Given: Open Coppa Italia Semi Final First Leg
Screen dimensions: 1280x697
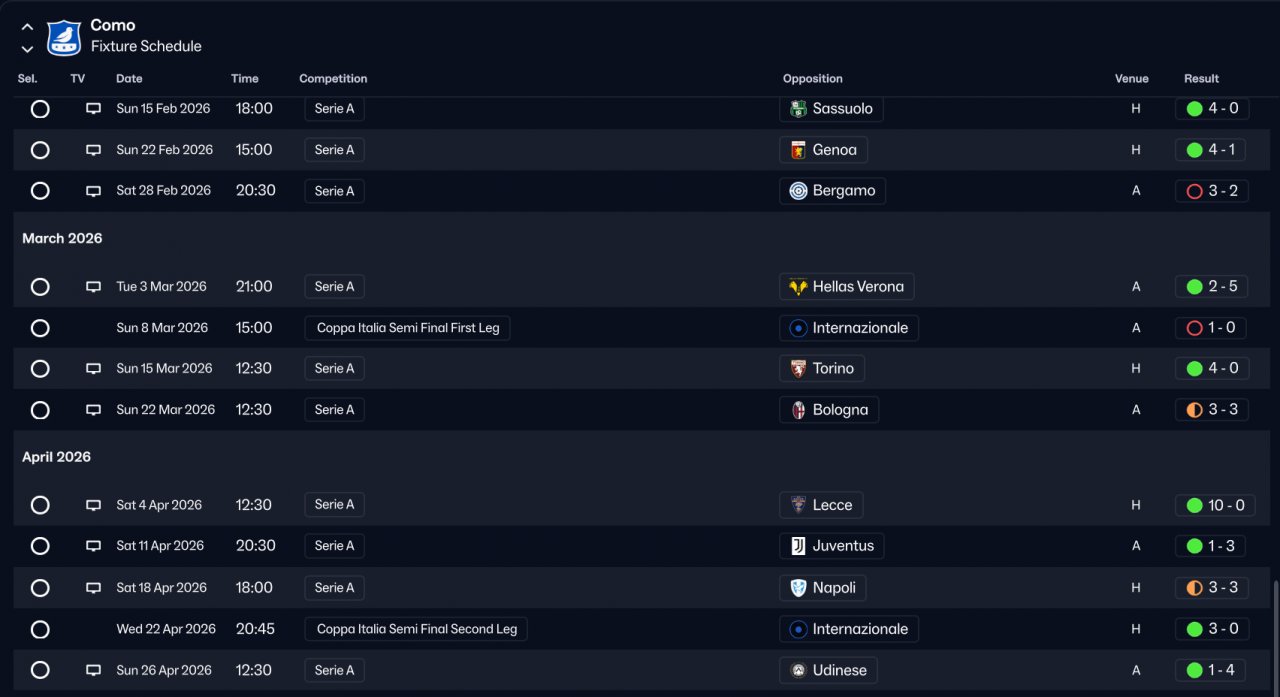Looking at the screenshot, I should coord(407,328).
